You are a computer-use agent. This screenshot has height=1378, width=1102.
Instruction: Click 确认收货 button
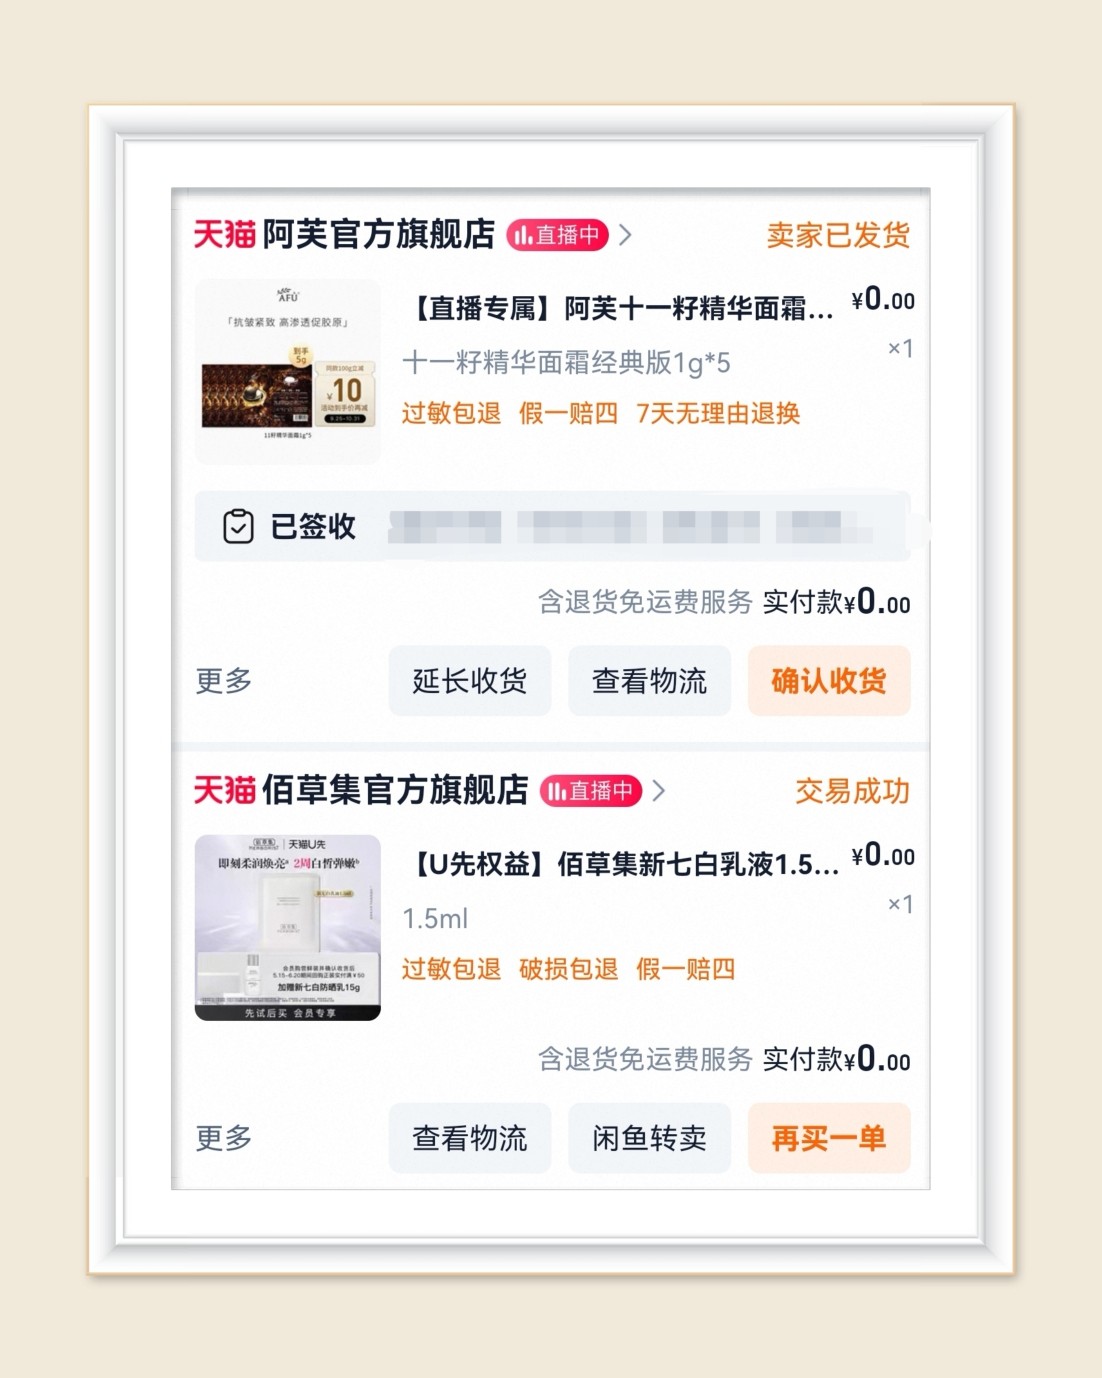coord(829,681)
